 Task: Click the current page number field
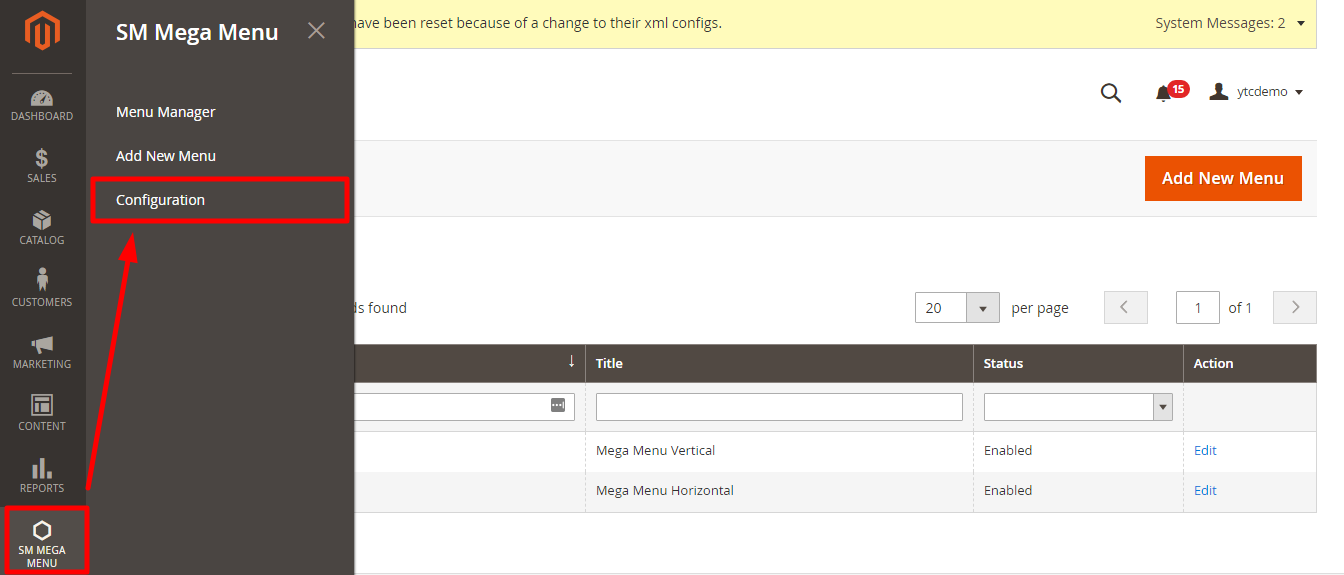coord(1198,308)
